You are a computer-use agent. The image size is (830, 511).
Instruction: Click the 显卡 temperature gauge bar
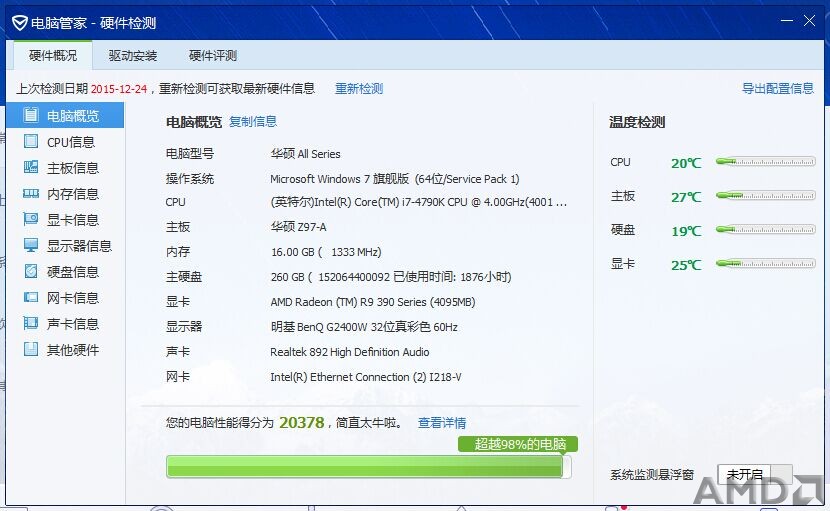pyautogui.click(x=765, y=264)
